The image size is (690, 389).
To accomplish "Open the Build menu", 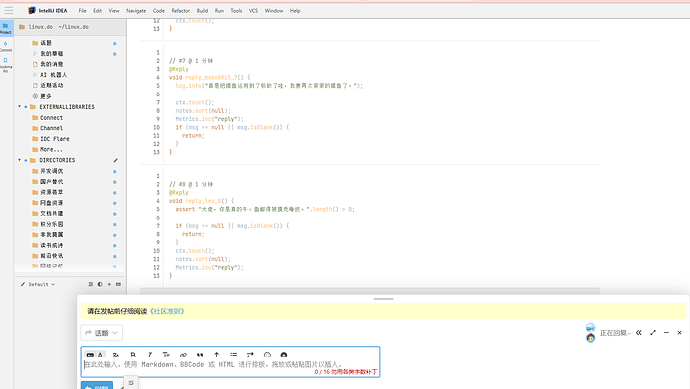I will coord(202,11).
